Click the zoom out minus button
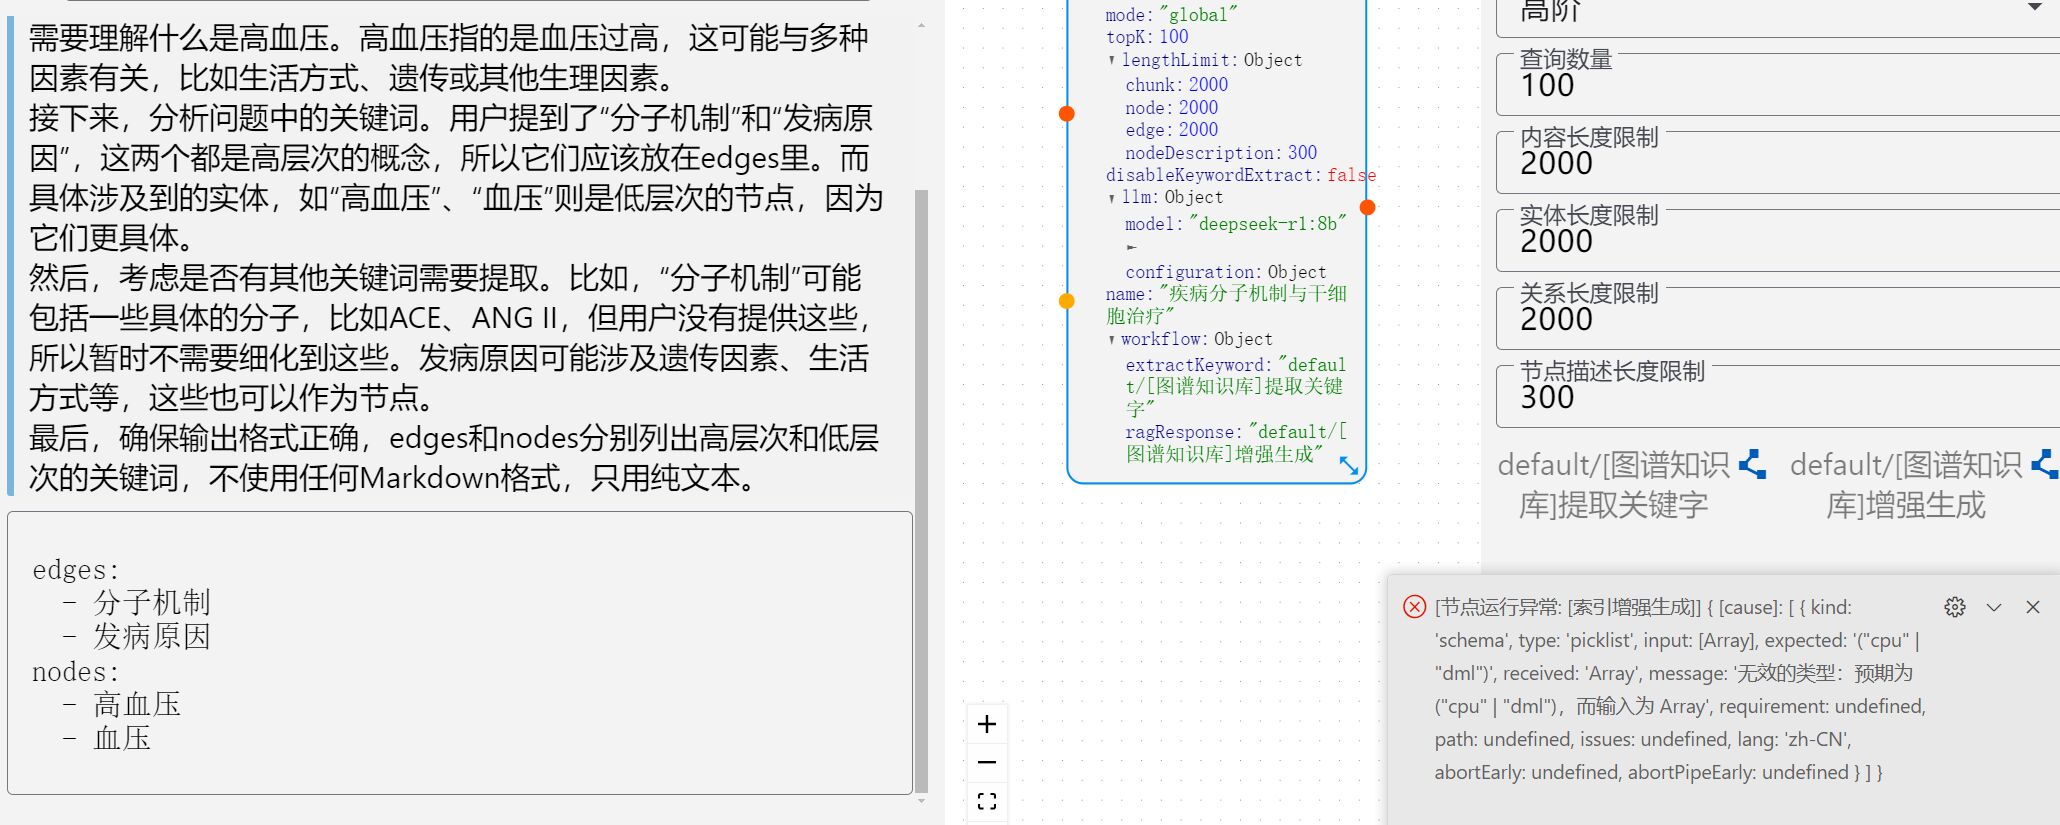 point(987,763)
